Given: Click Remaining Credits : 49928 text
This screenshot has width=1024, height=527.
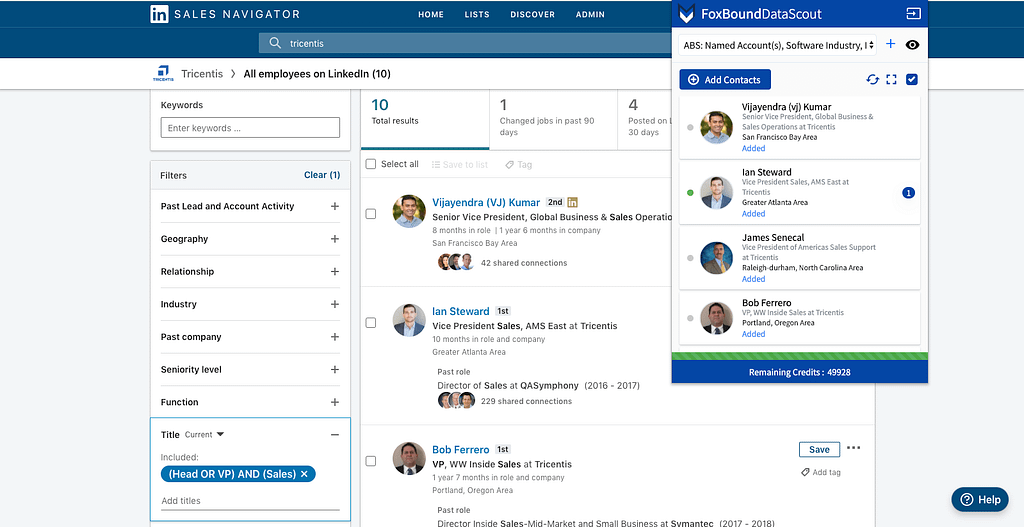Looking at the screenshot, I should [x=799, y=372].
